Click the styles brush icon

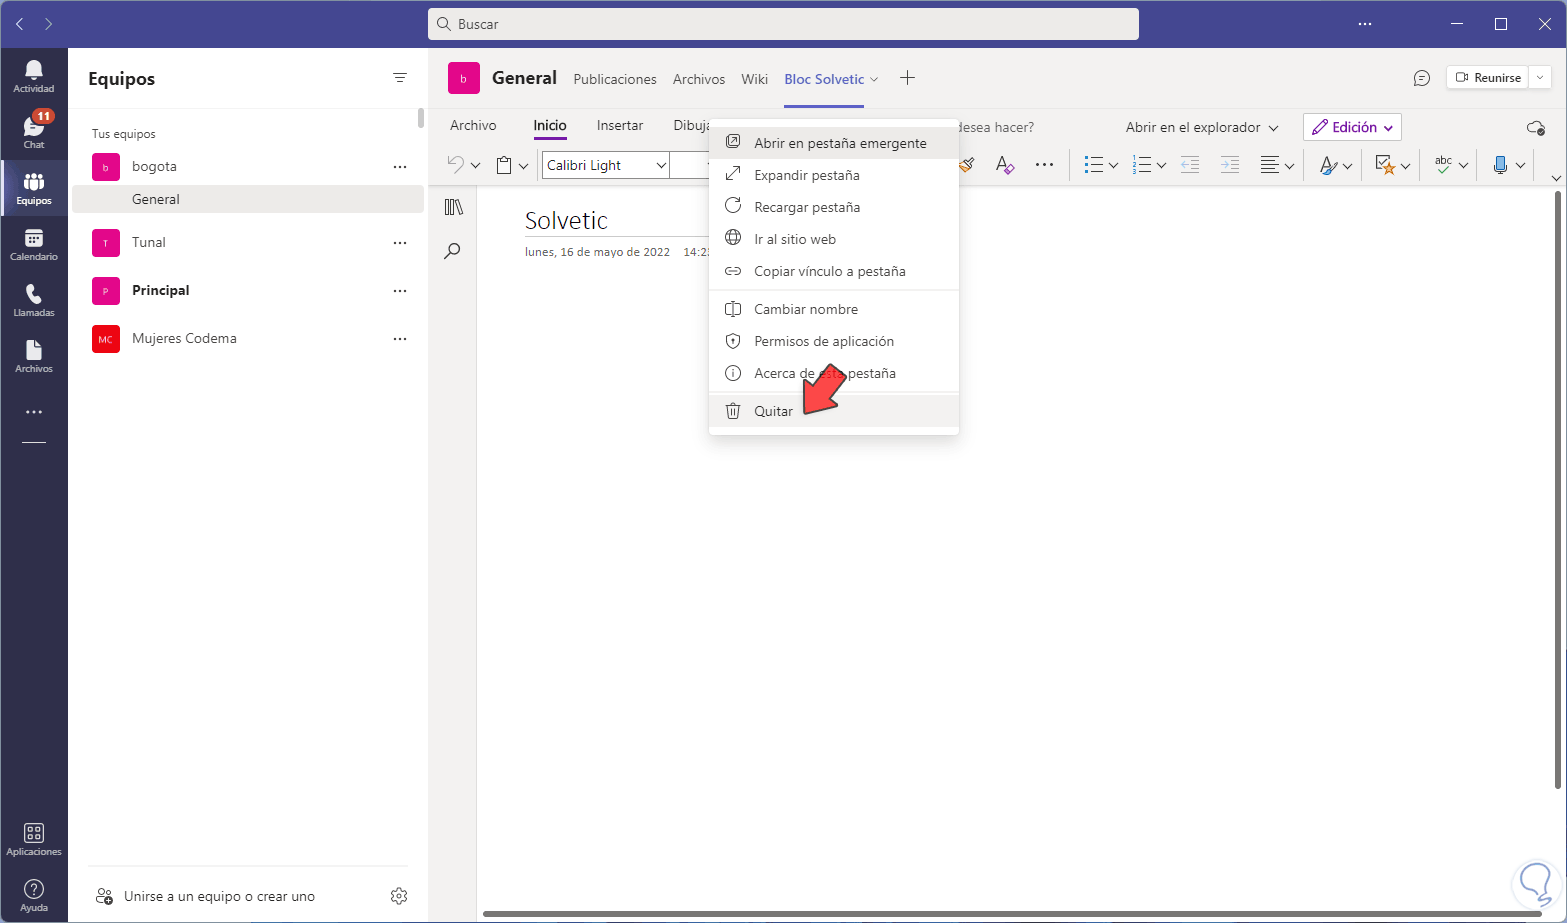(x=1328, y=165)
